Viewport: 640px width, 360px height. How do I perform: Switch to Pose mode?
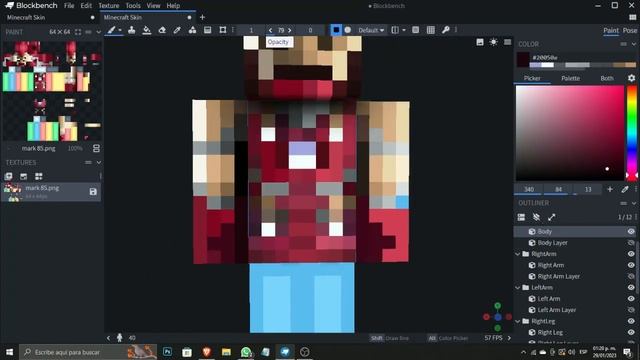coord(630,30)
